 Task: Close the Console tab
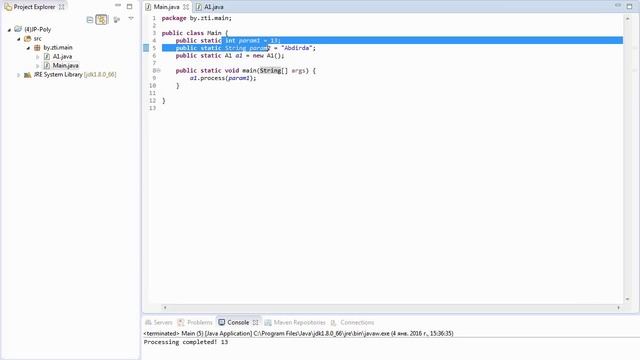pyautogui.click(x=256, y=322)
